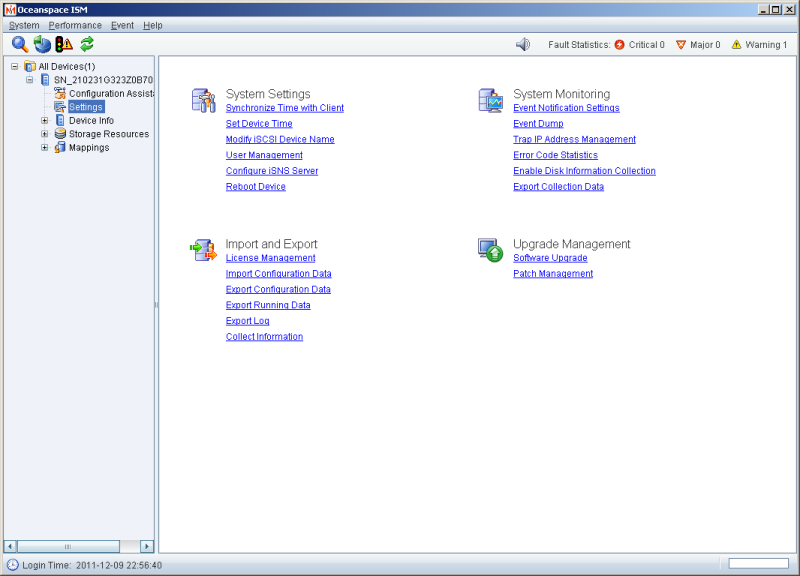Image resolution: width=800 pixels, height=576 pixels.
Task: Click the All Devices folder icon
Action: 30,66
